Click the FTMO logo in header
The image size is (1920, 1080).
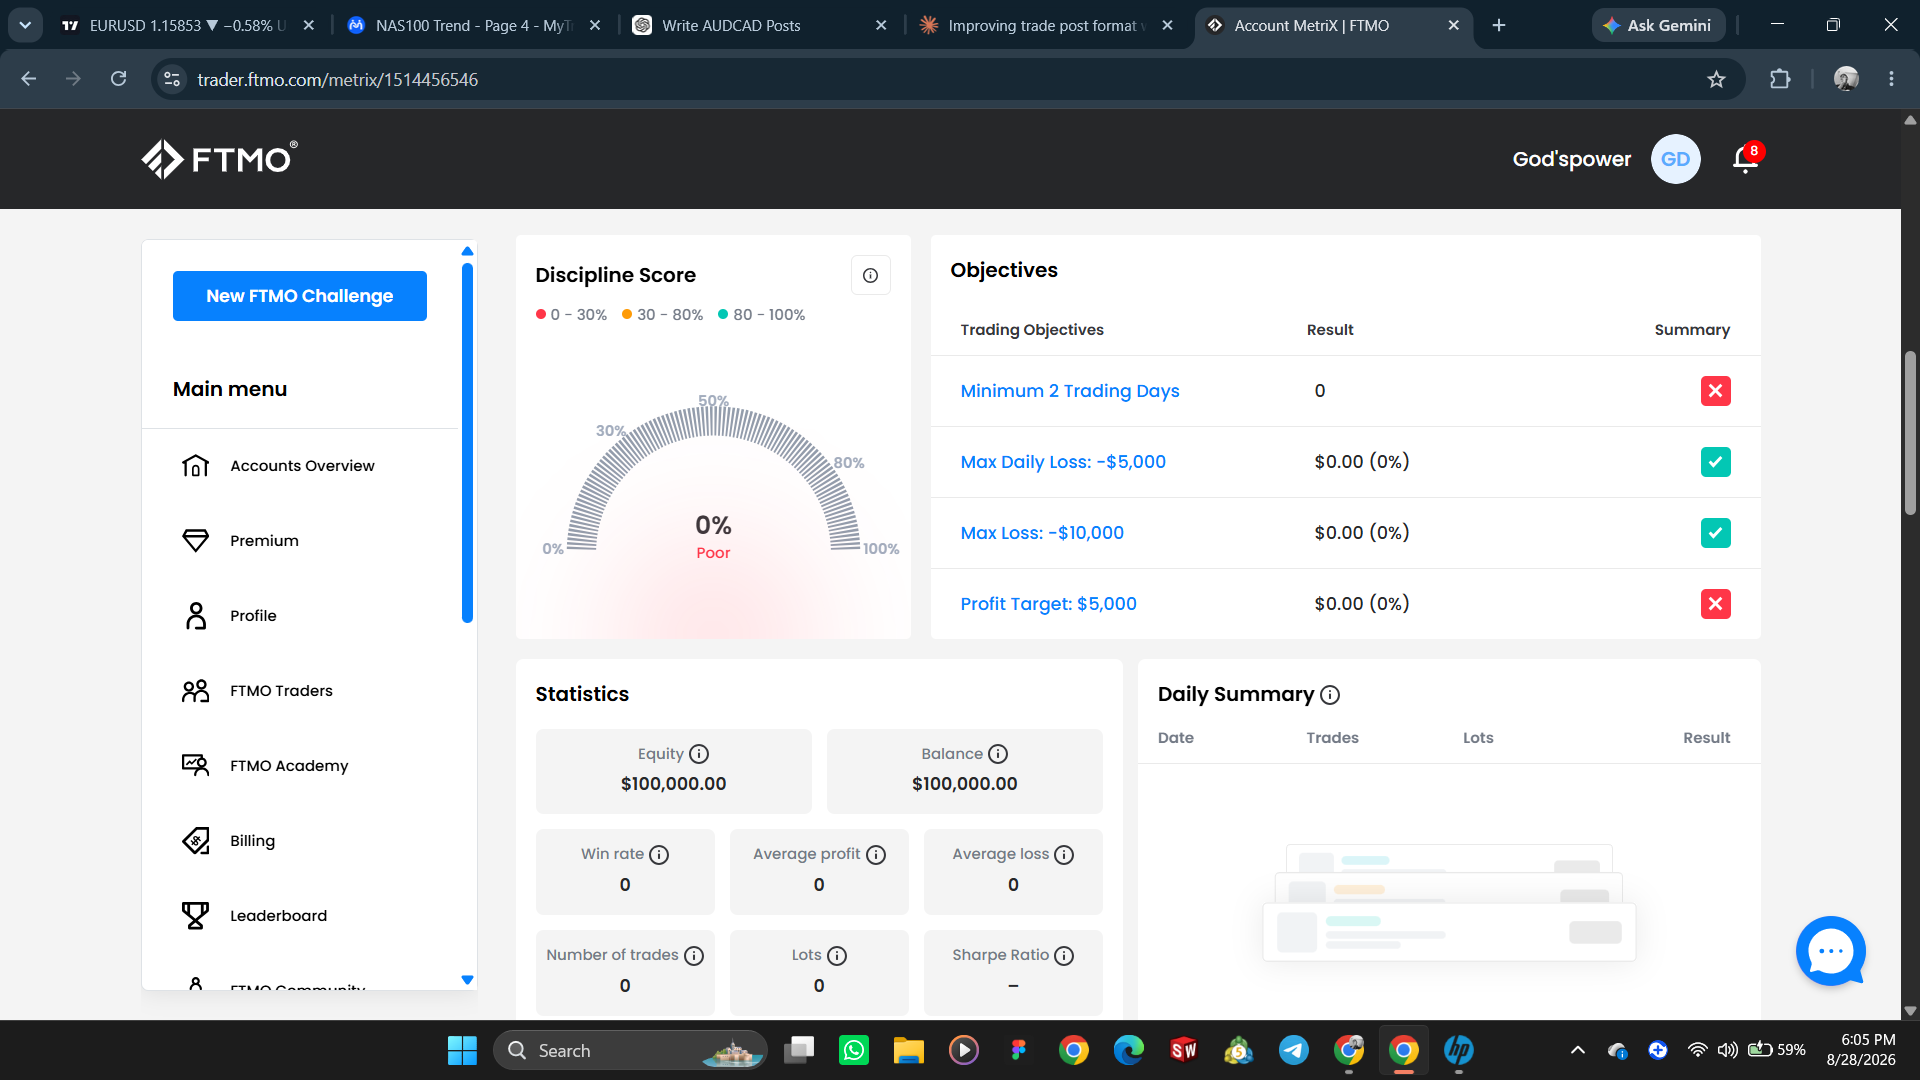click(x=219, y=159)
